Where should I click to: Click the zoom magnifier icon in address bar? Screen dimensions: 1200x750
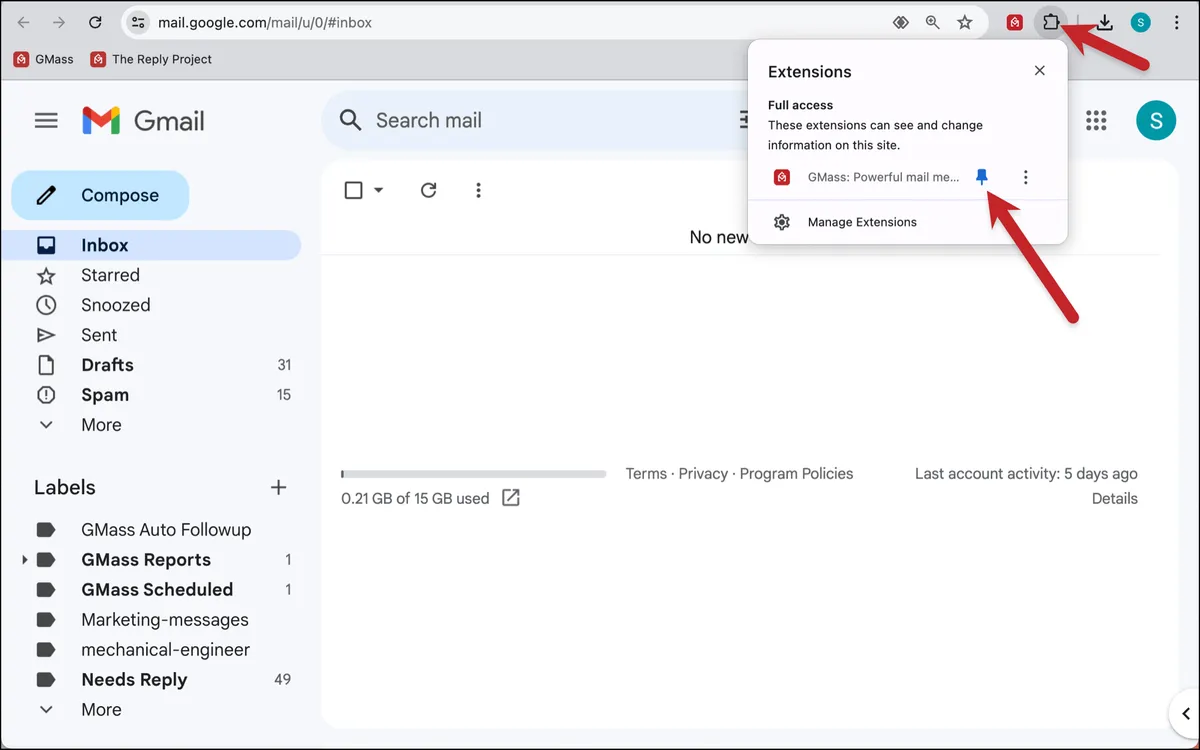coord(932,22)
